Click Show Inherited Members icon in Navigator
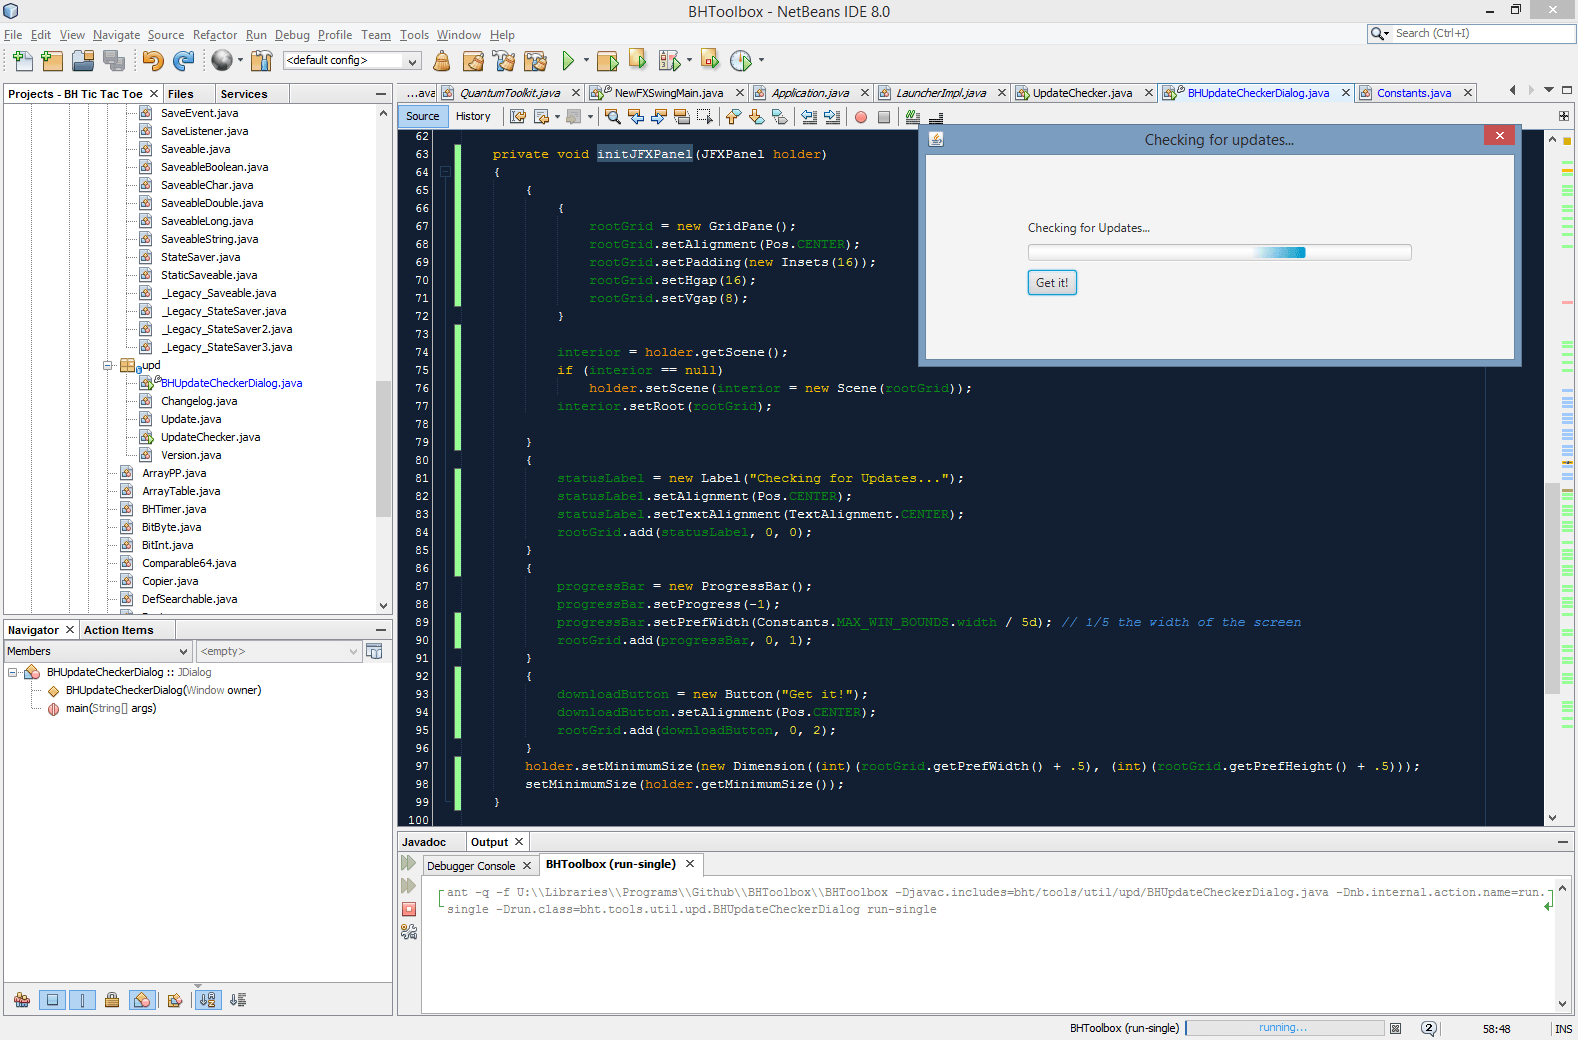 (x=22, y=1000)
